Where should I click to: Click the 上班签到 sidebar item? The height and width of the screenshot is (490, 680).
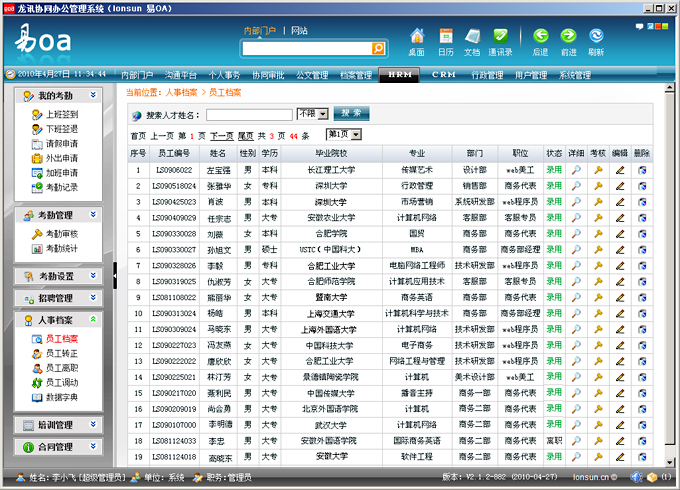coord(55,114)
